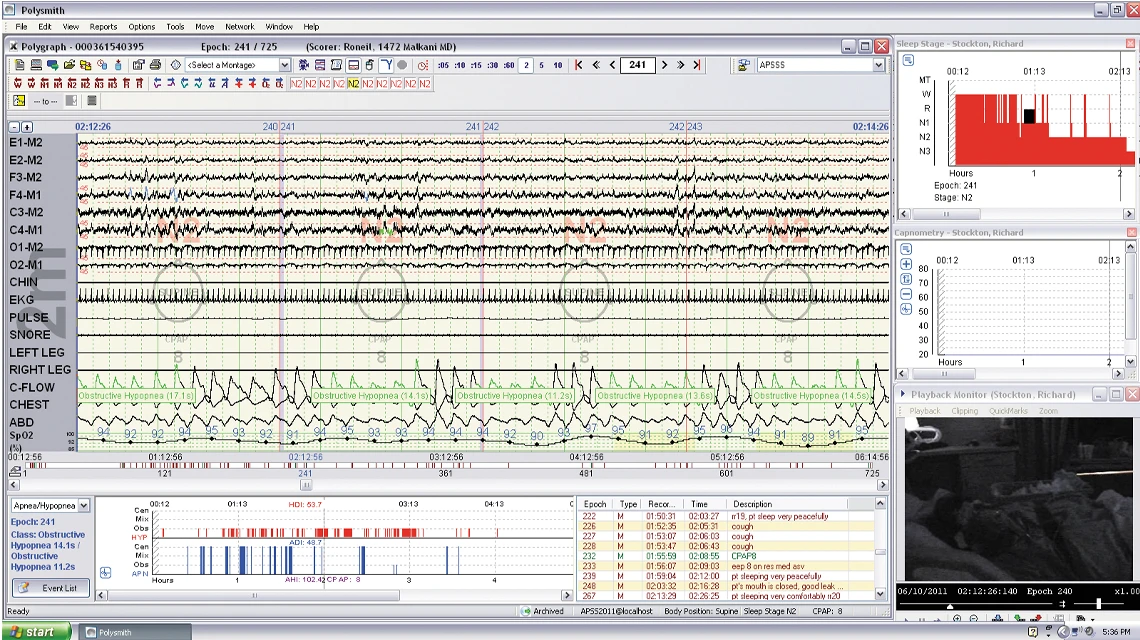Click the Start button on the taskbar
1140x640 pixels.
[x=35, y=632]
